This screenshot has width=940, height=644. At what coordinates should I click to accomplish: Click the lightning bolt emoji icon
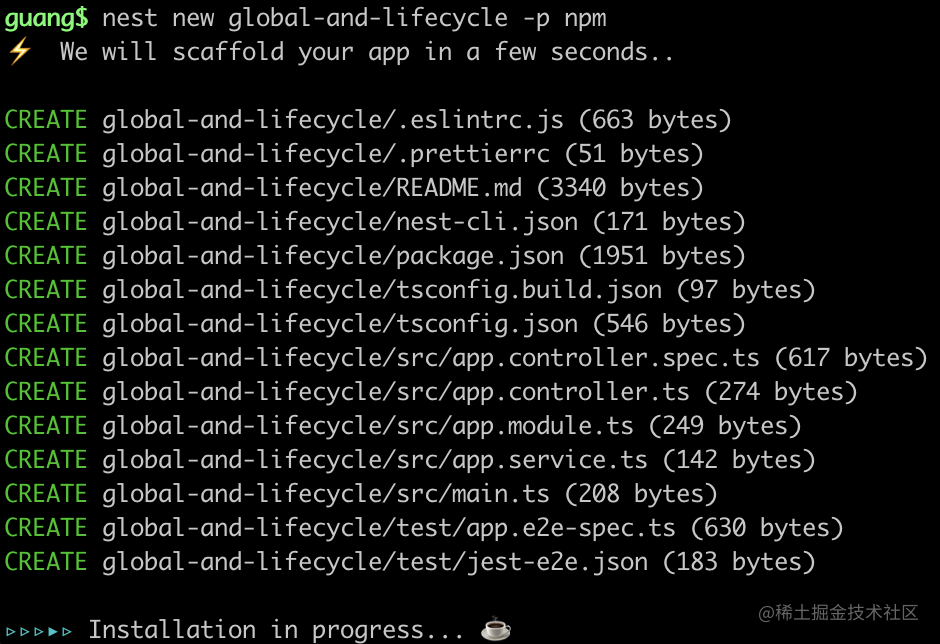tap(19, 52)
